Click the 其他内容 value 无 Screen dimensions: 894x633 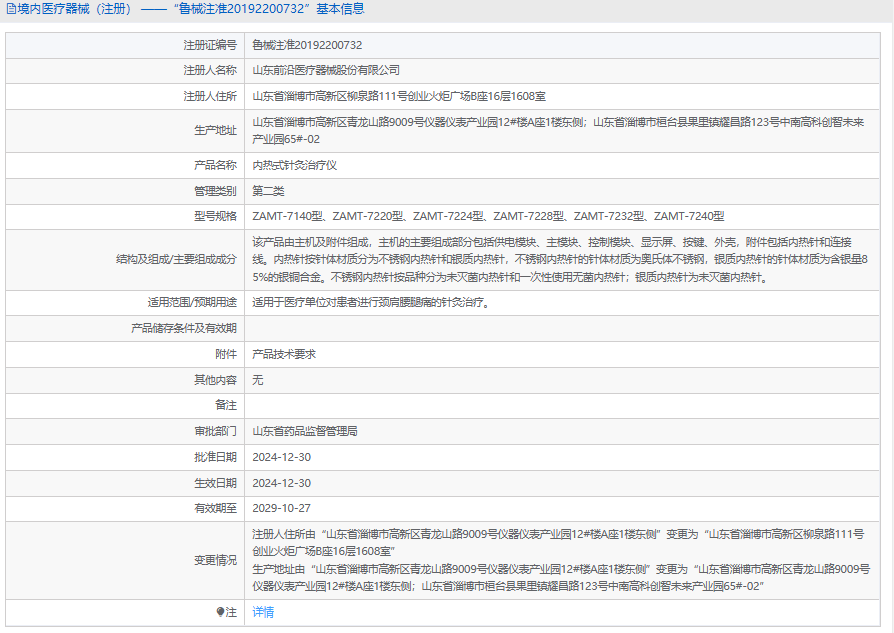[258, 380]
